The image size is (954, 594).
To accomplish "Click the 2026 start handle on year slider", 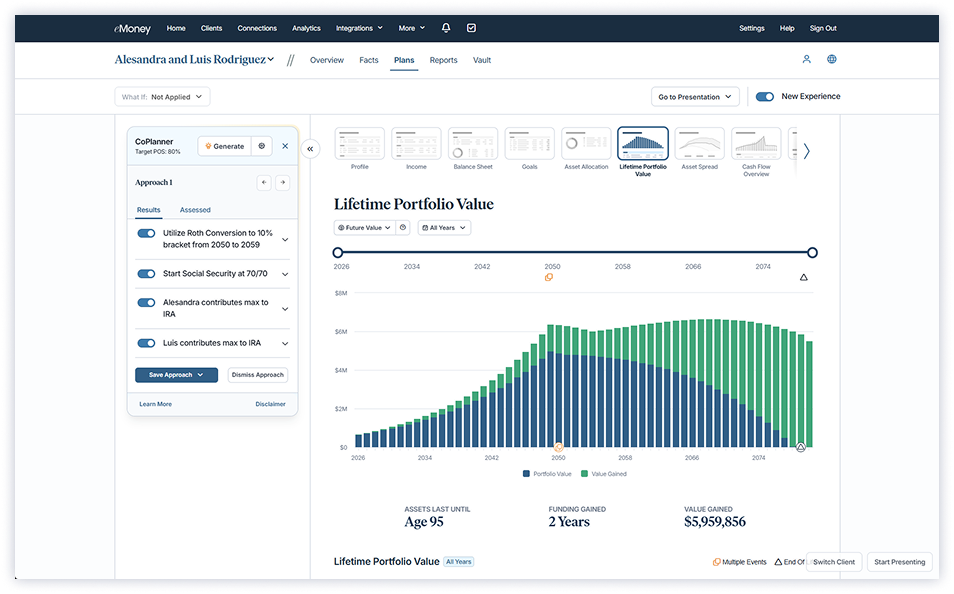I will pyautogui.click(x=338, y=253).
